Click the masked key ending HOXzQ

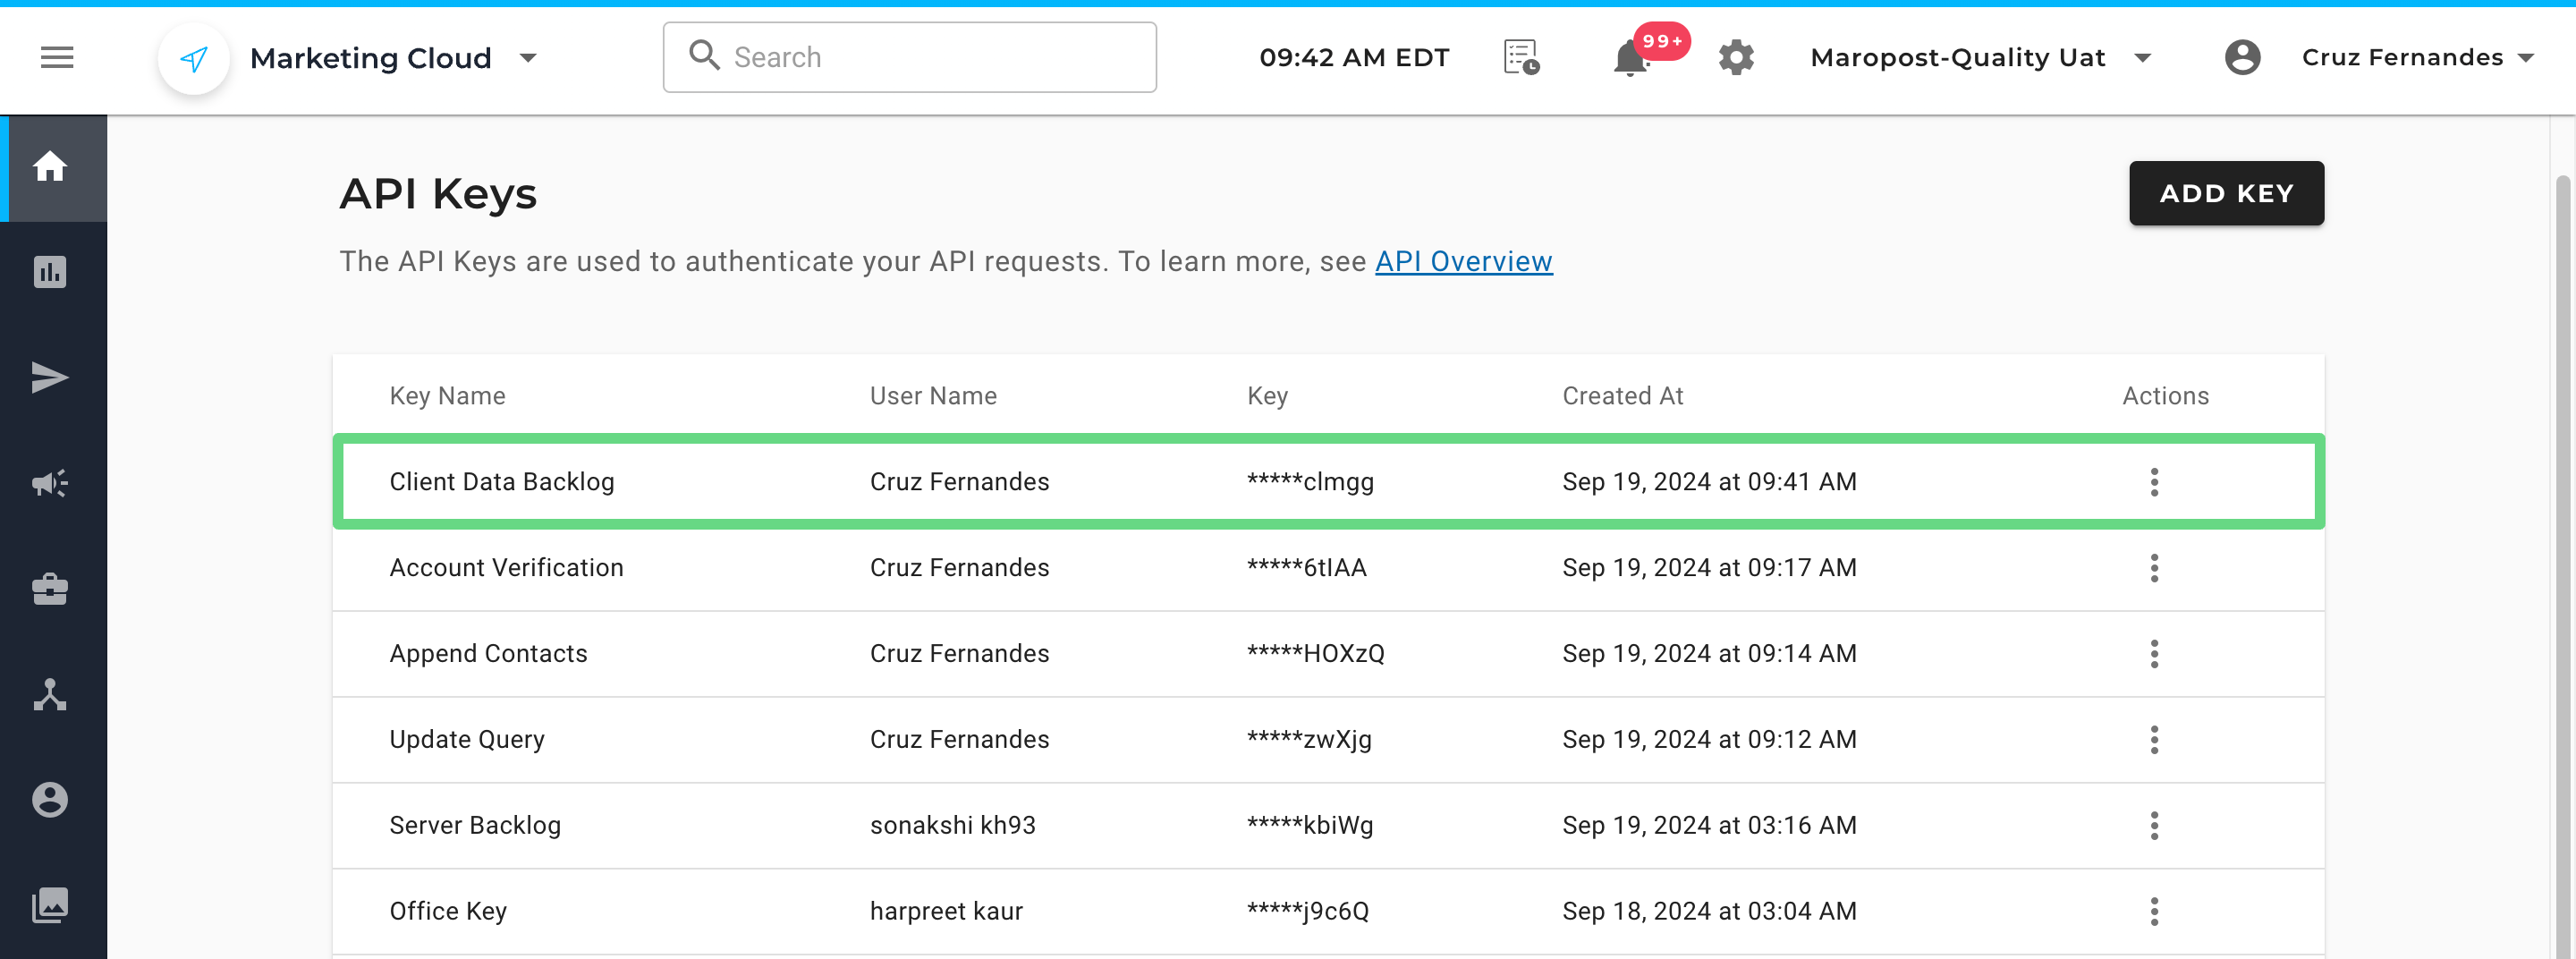click(1315, 654)
